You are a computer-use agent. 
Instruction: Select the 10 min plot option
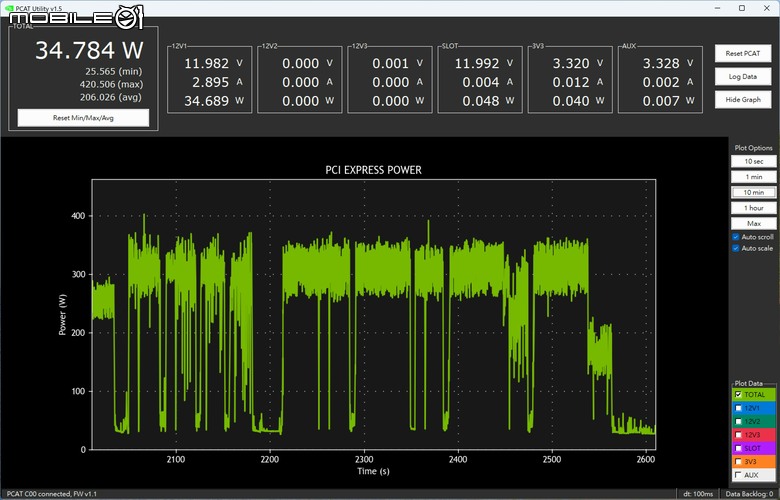[753, 192]
